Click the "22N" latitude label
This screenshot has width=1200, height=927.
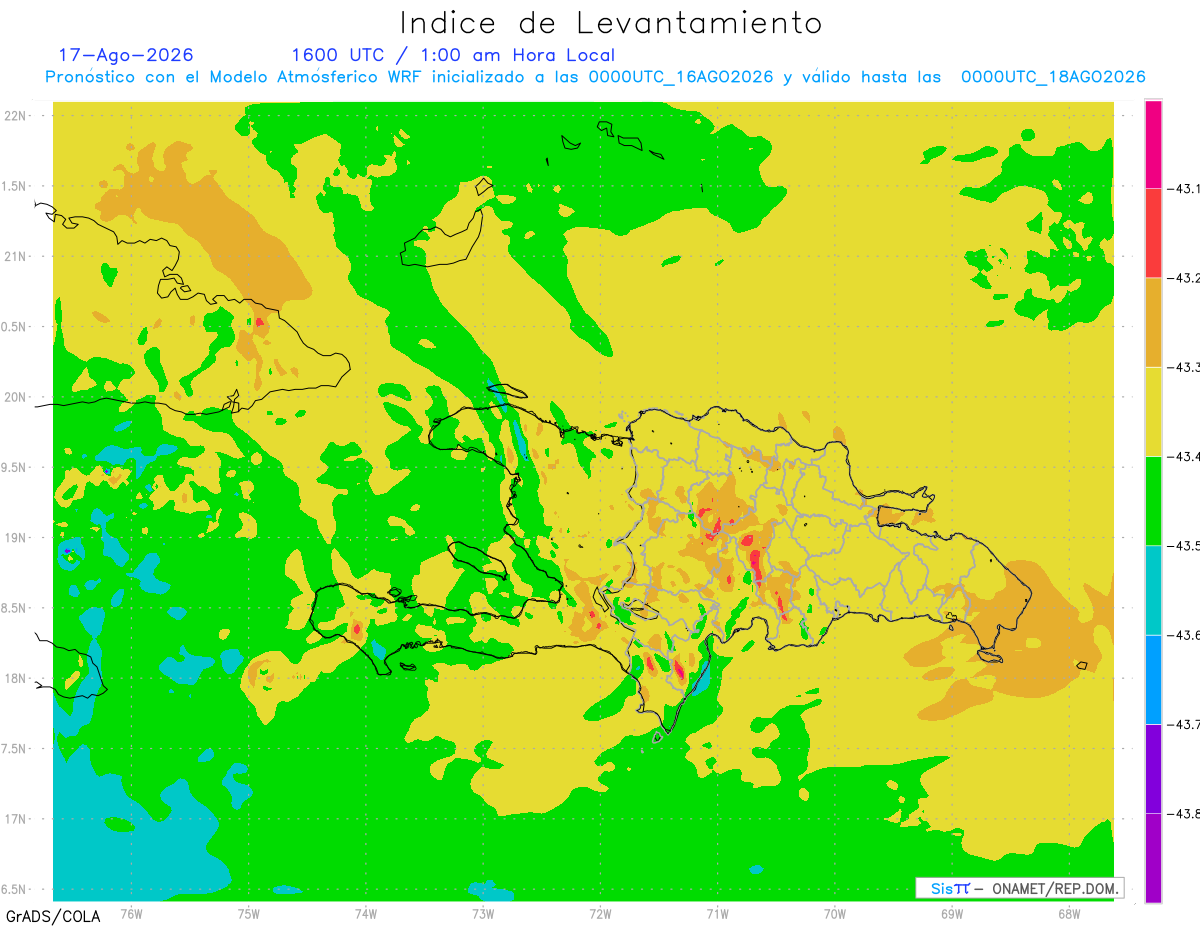[x=17, y=115]
